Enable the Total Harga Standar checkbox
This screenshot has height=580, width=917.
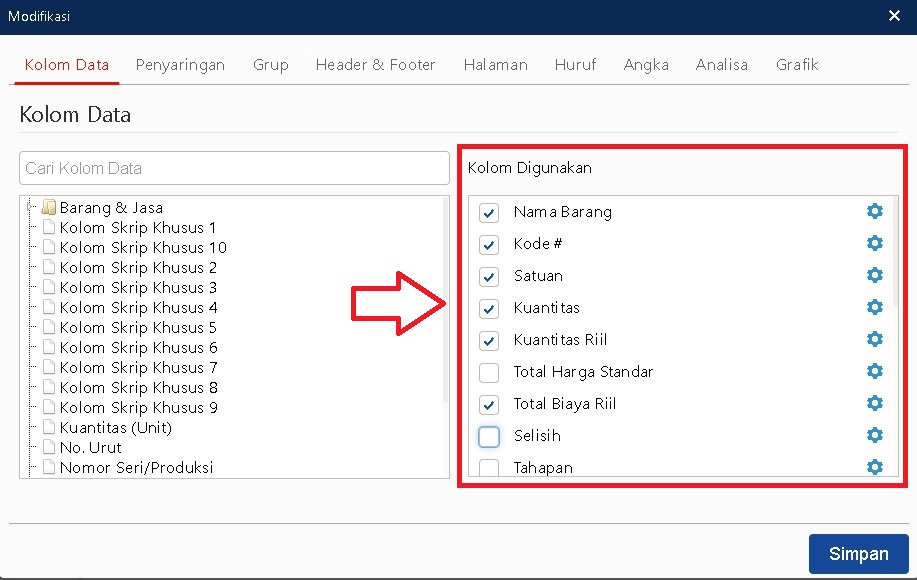tap(489, 372)
